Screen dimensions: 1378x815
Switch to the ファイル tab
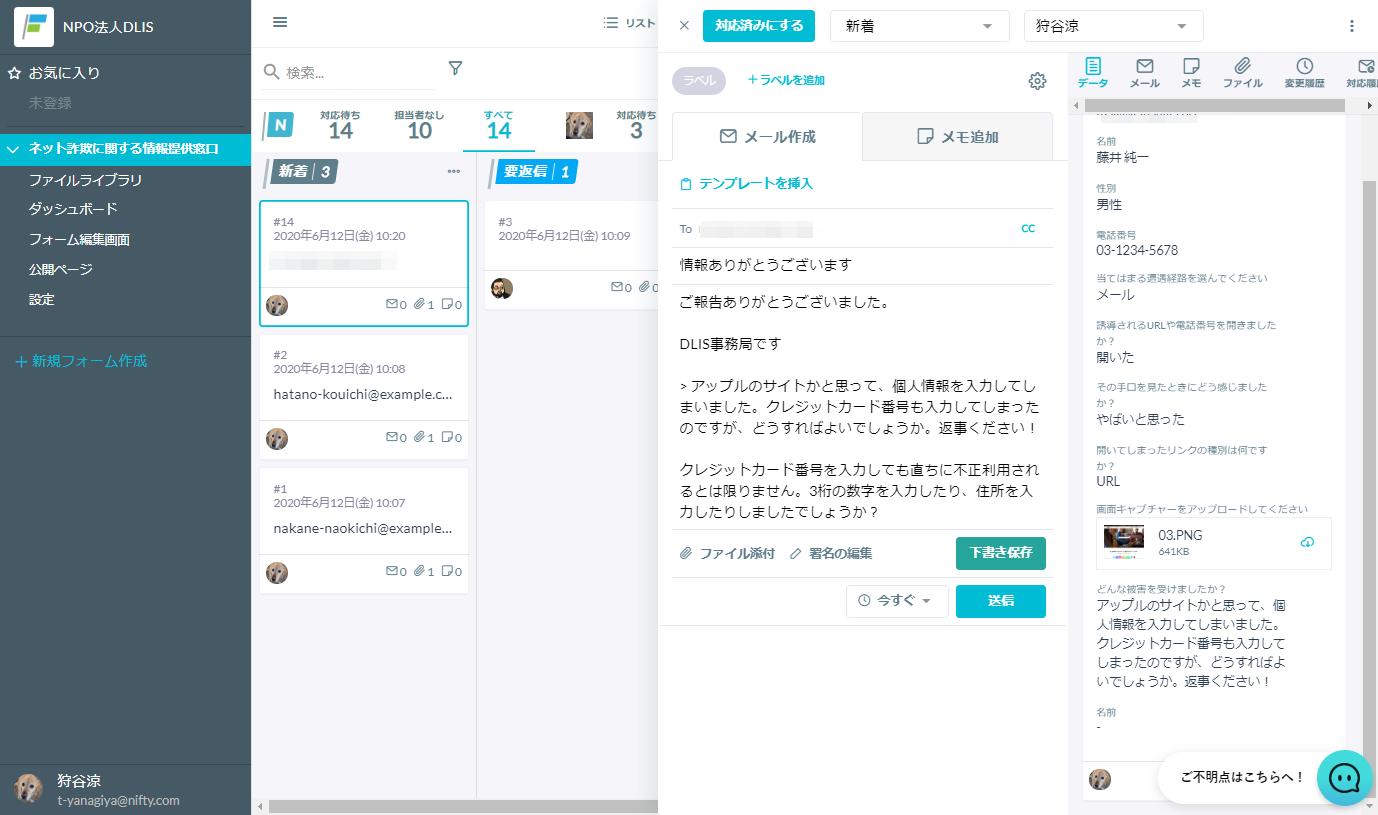tap(1243, 73)
